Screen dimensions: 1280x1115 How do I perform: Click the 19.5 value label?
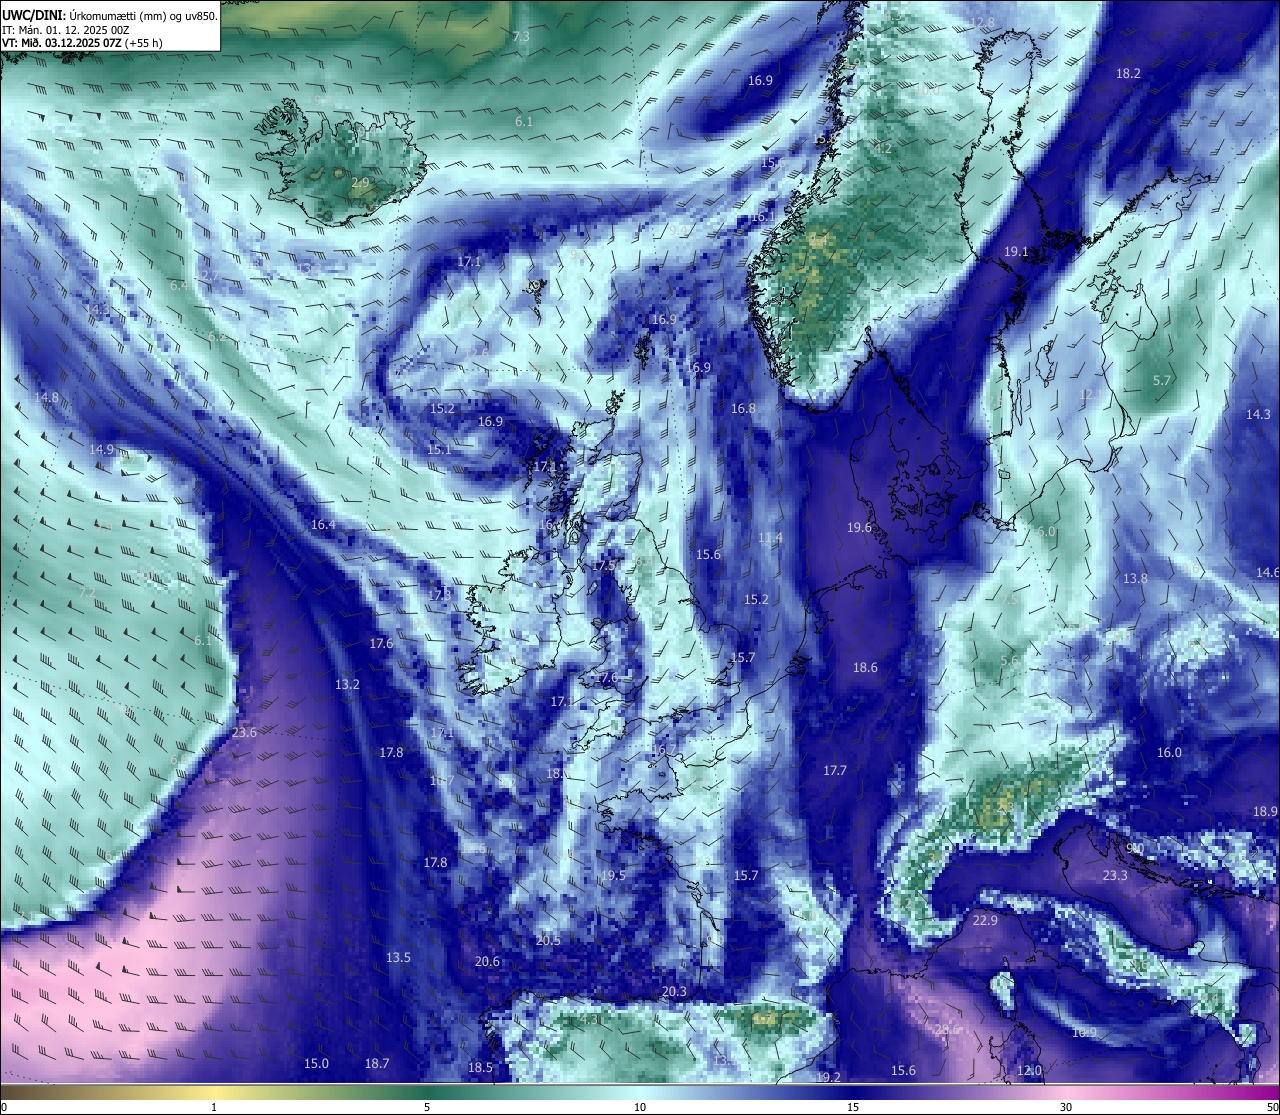[x=613, y=875]
